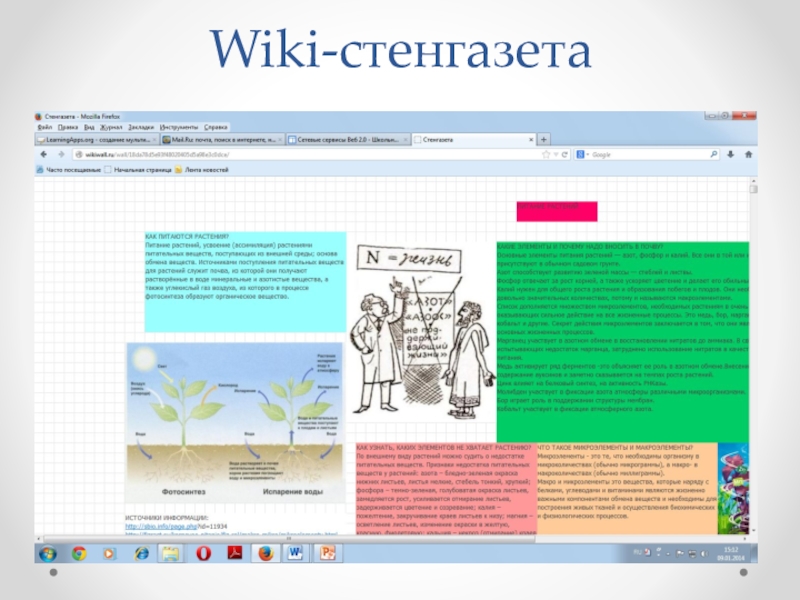Click the volume speaker tray icon

[705, 553]
